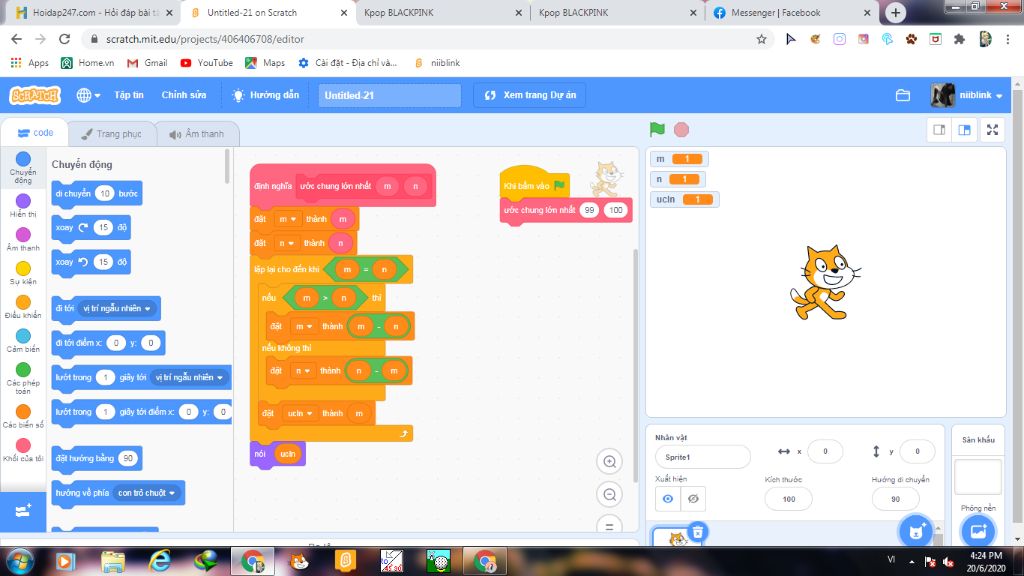Viewport: 1024px width, 576px height.
Task: Edit the project title Untitled-21 field
Action: [x=389, y=95]
